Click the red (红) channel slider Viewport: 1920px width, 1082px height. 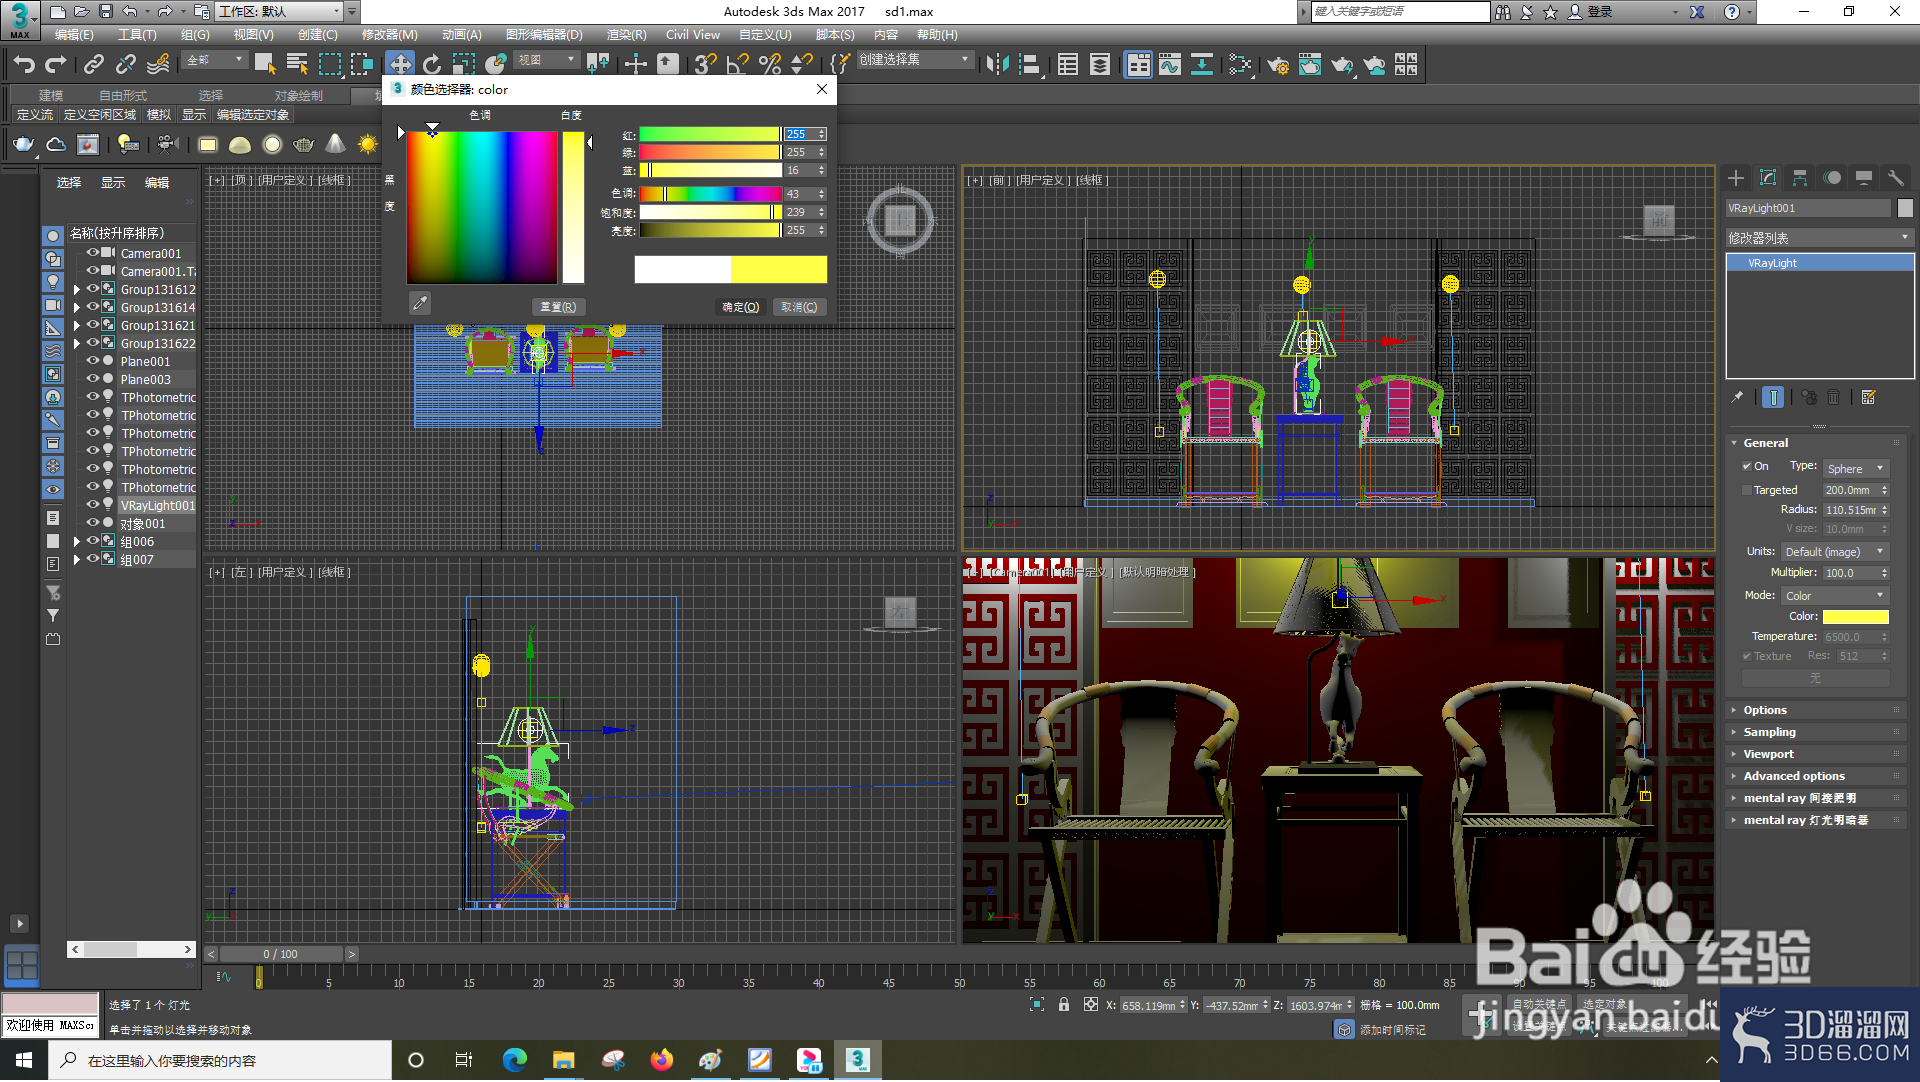click(710, 134)
